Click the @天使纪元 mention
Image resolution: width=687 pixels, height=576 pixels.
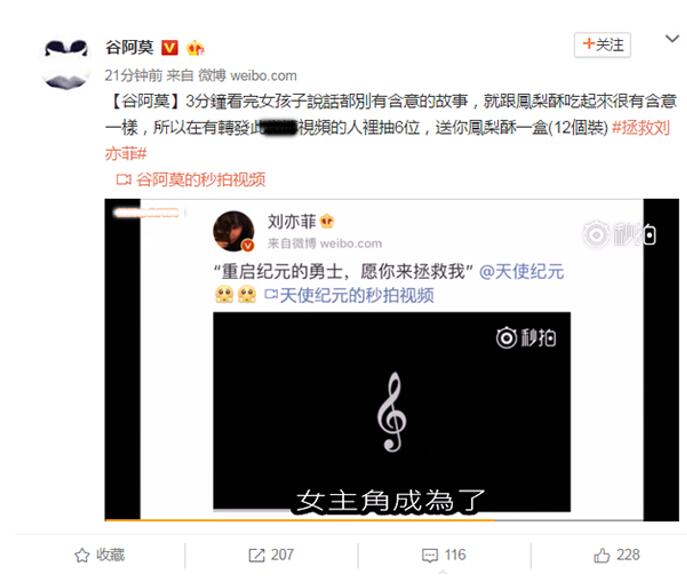tap(521, 272)
